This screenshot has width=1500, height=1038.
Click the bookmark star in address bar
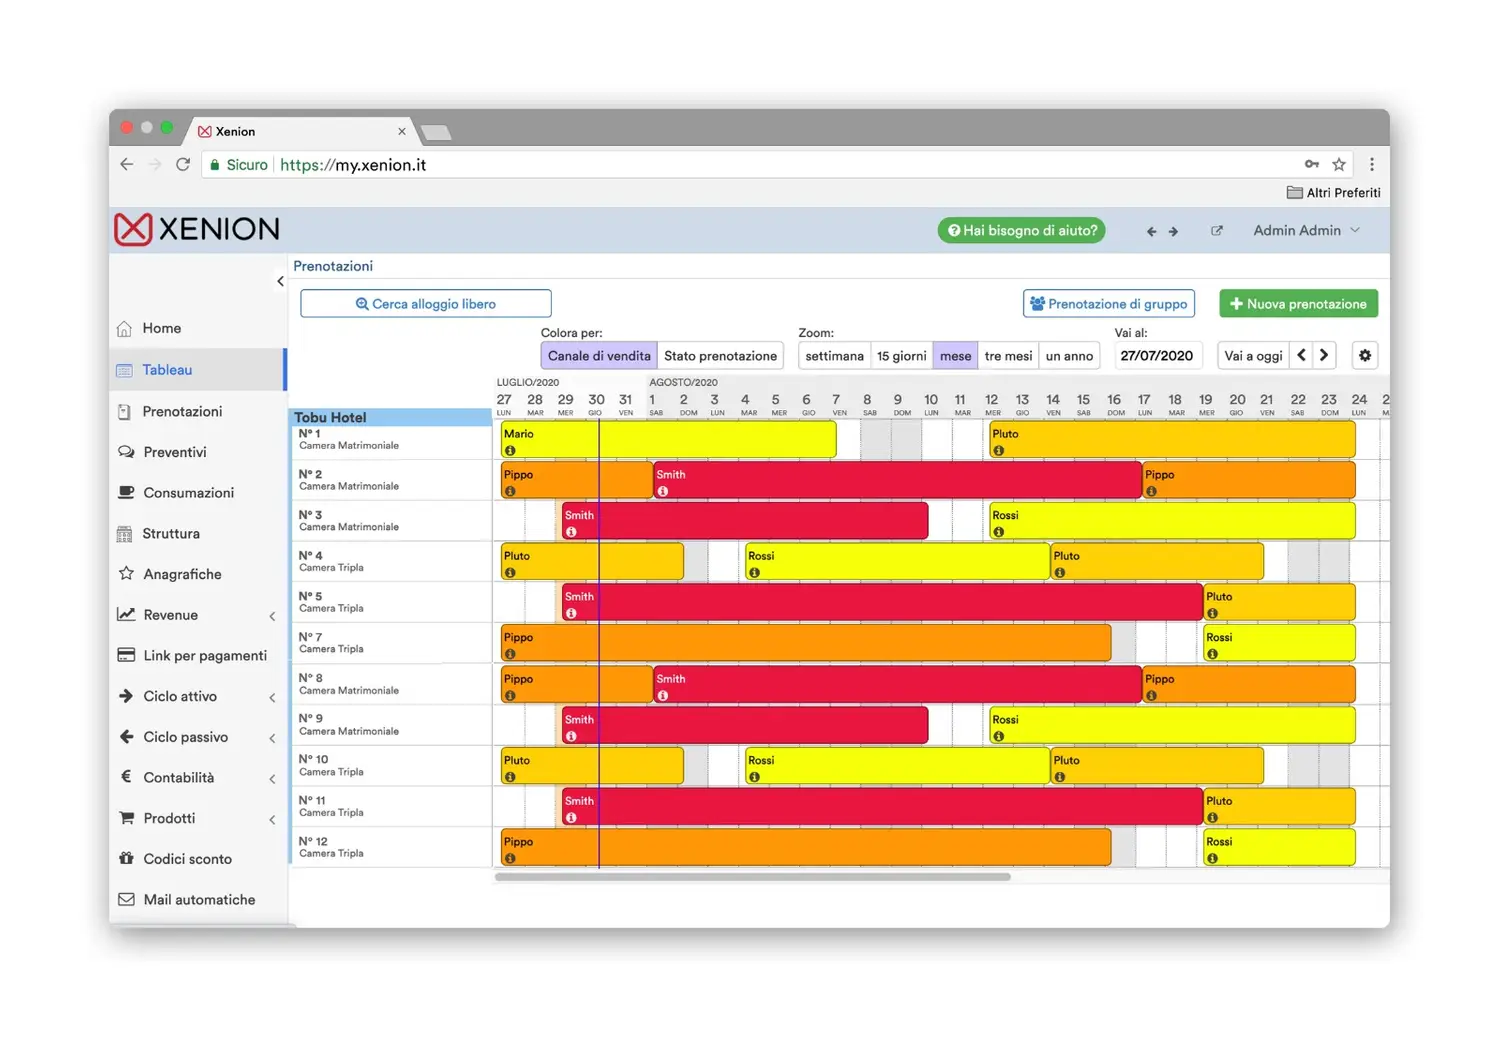1338,165
